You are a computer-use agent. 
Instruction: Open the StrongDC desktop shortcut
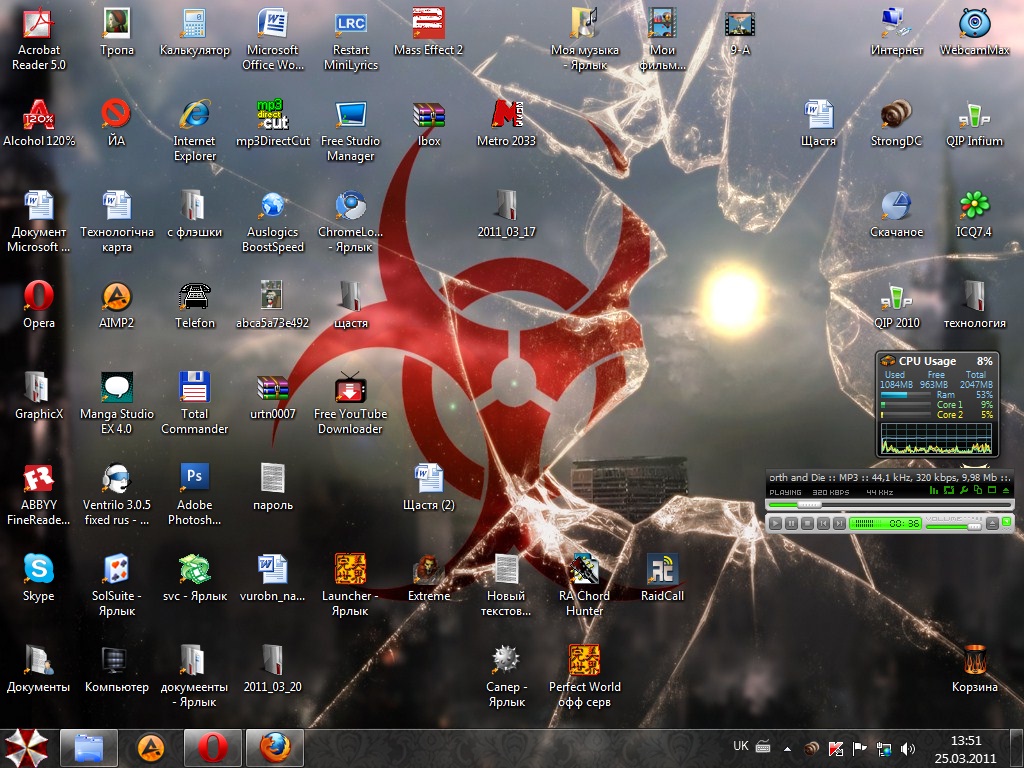pos(895,116)
